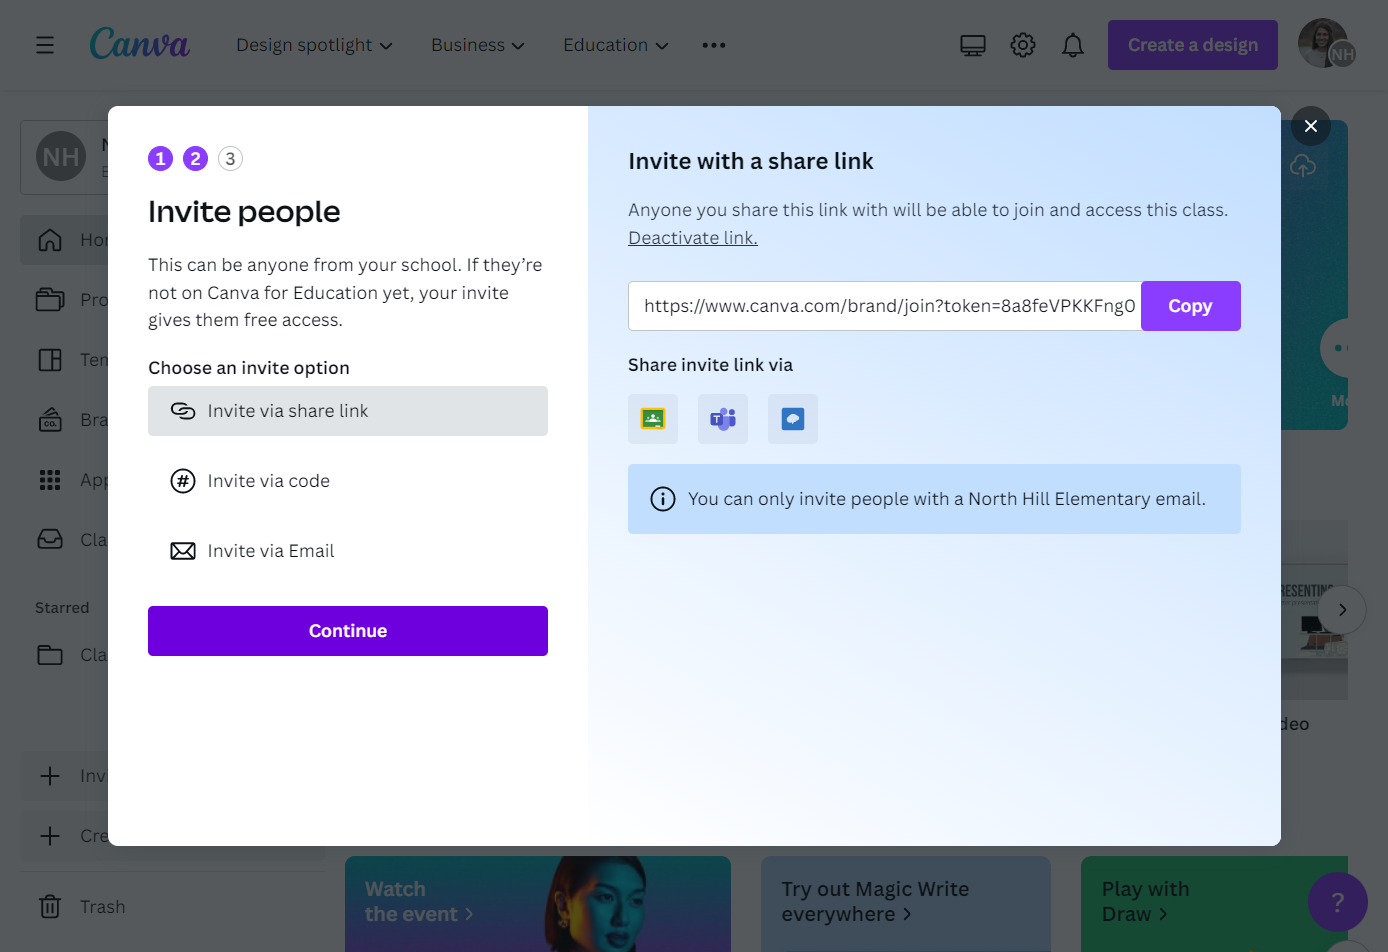The width and height of the screenshot is (1388, 952).
Task: Share invite link via the blue chat icon
Action: (793, 419)
